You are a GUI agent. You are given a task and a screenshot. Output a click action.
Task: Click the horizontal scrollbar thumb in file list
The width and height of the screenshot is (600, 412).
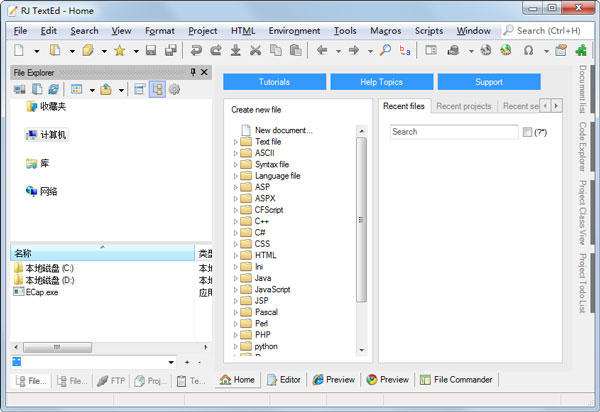point(57,347)
